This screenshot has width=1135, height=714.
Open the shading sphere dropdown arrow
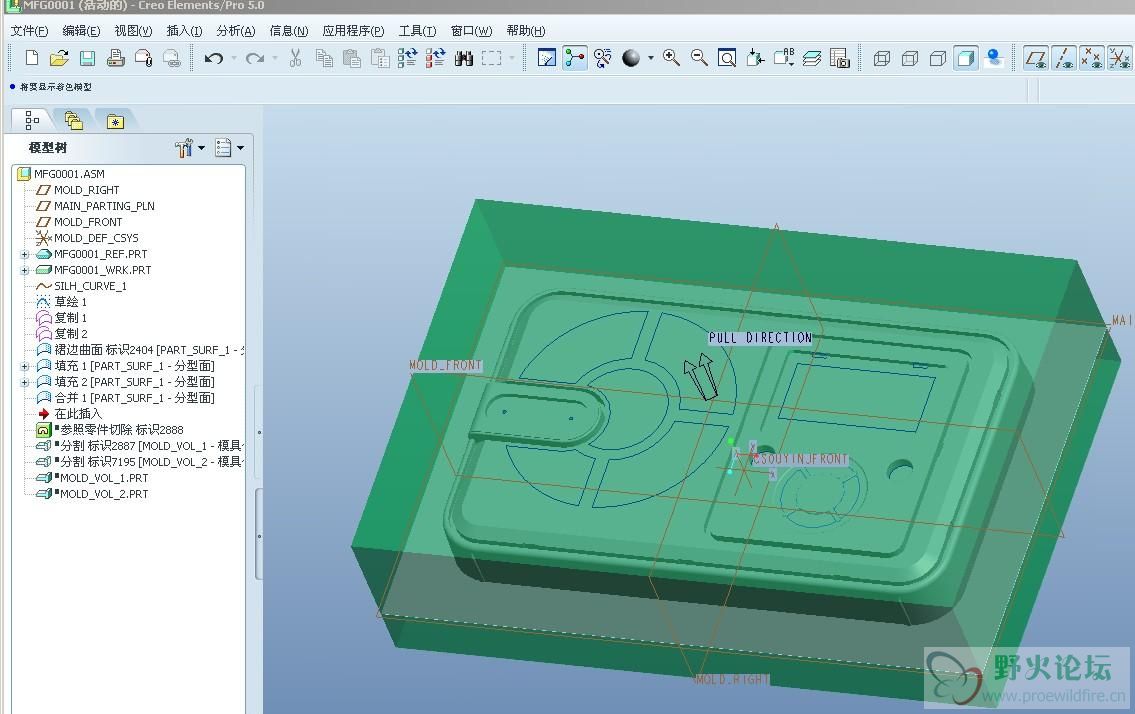(651, 58)
